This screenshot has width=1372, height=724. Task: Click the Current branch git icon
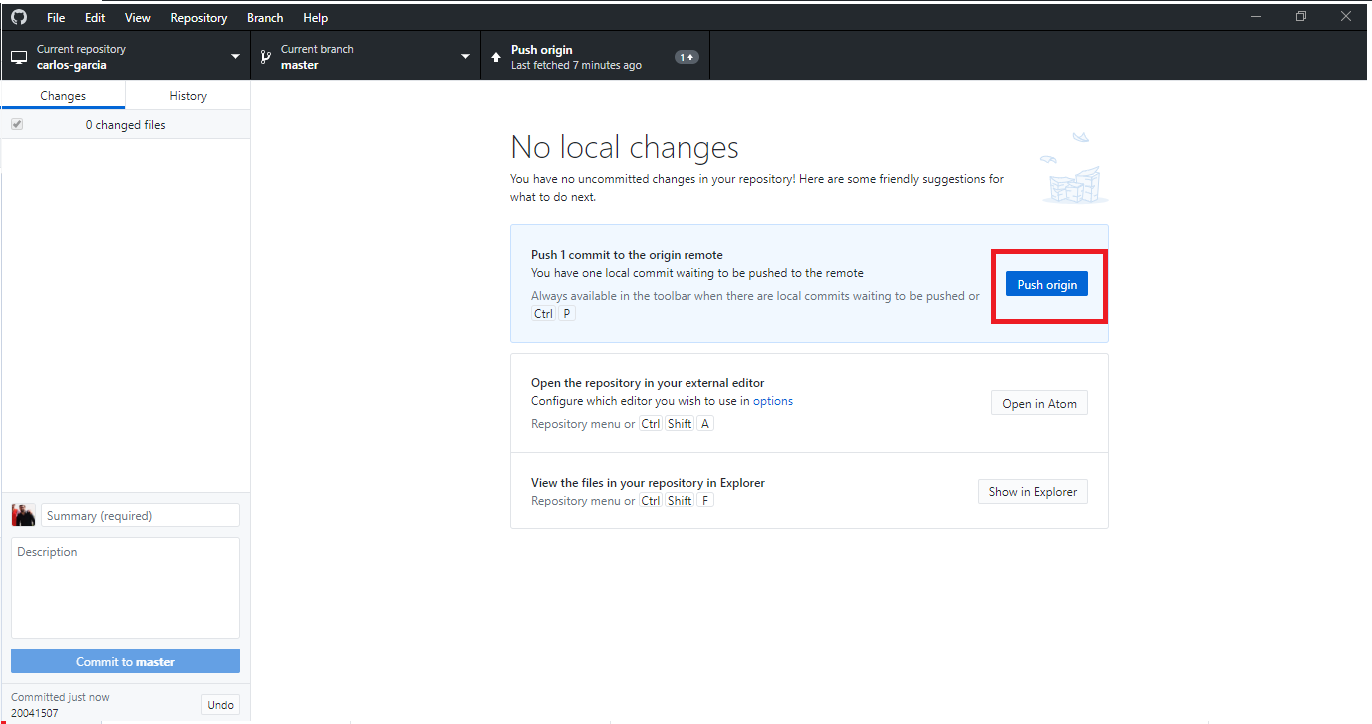(x=265, y=57)
